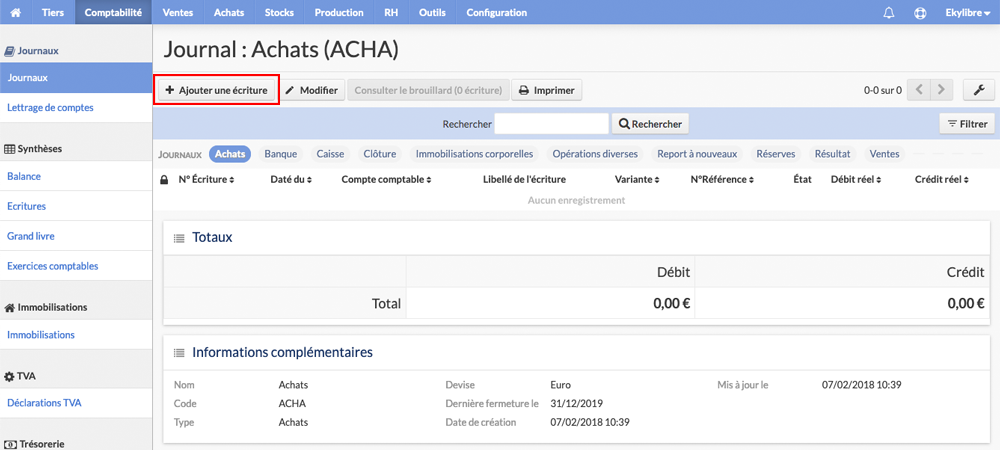Open the RH menu

[391, 12]
